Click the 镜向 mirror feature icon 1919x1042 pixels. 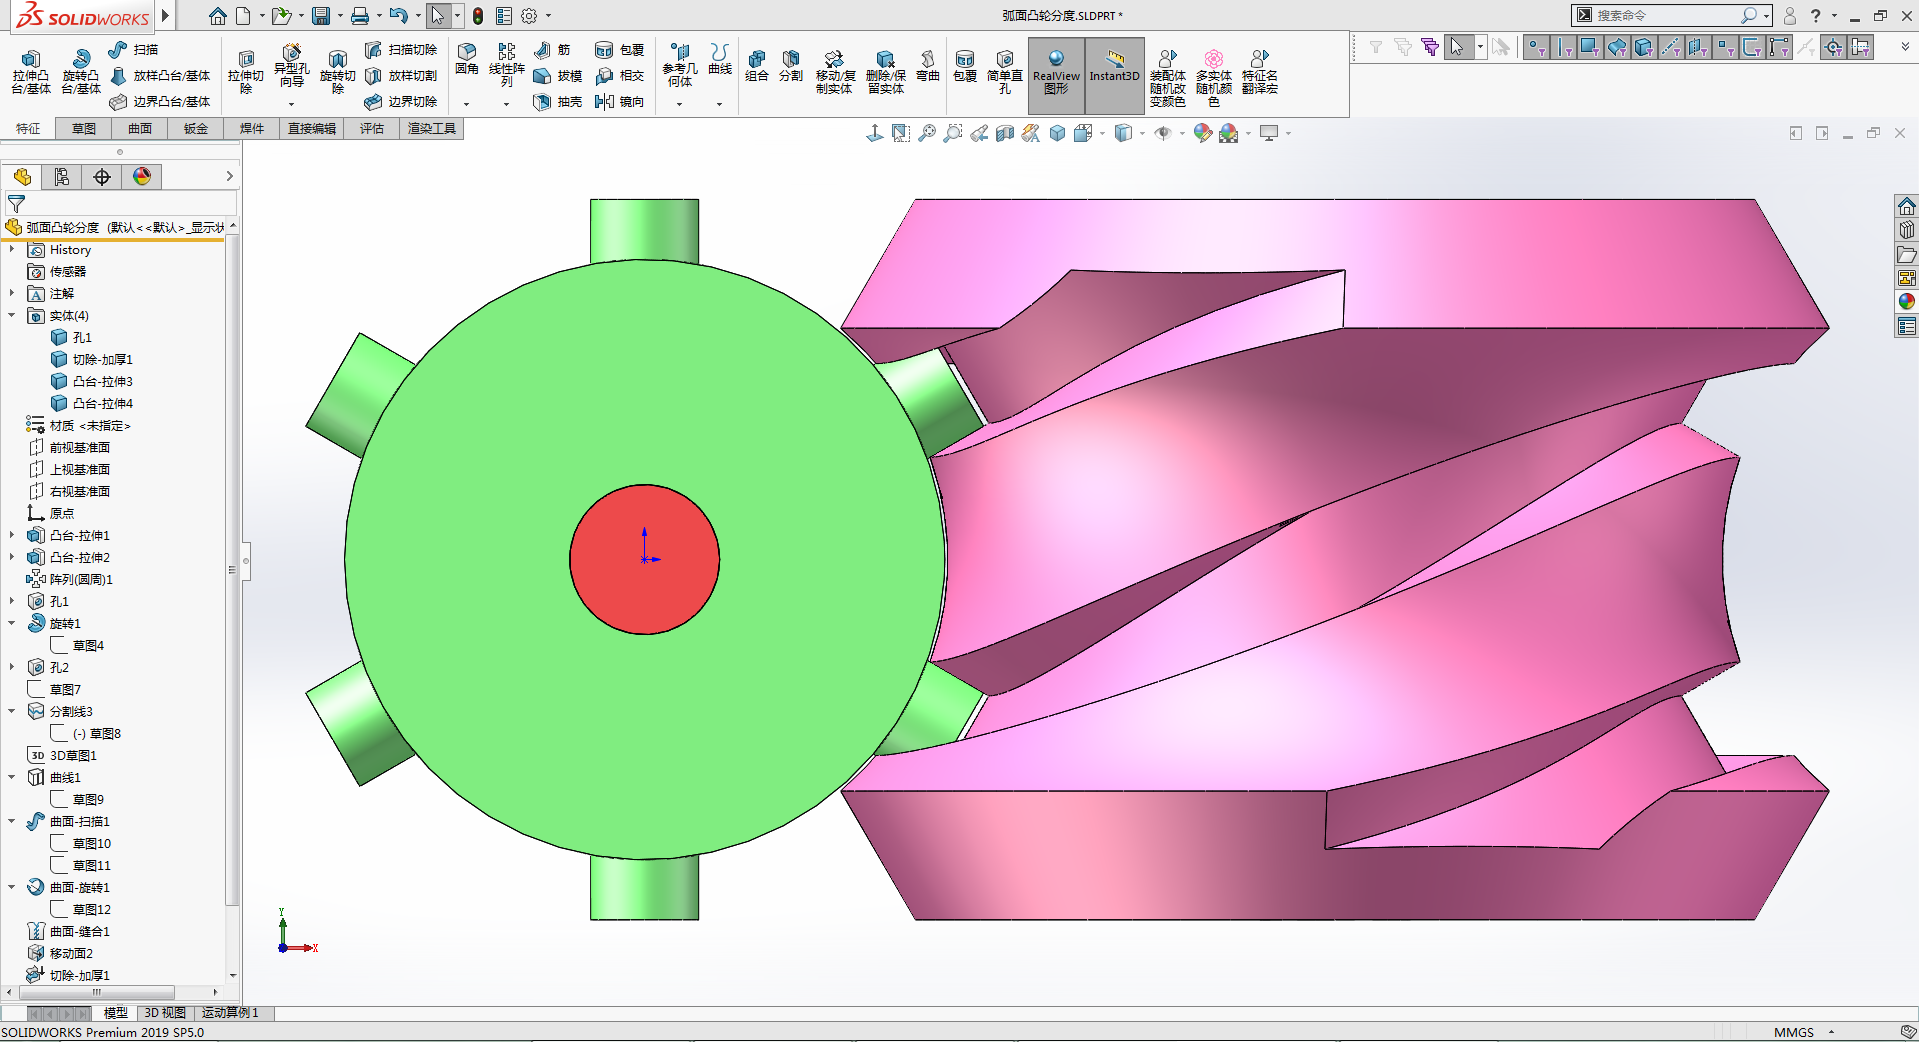click(619, 101)
